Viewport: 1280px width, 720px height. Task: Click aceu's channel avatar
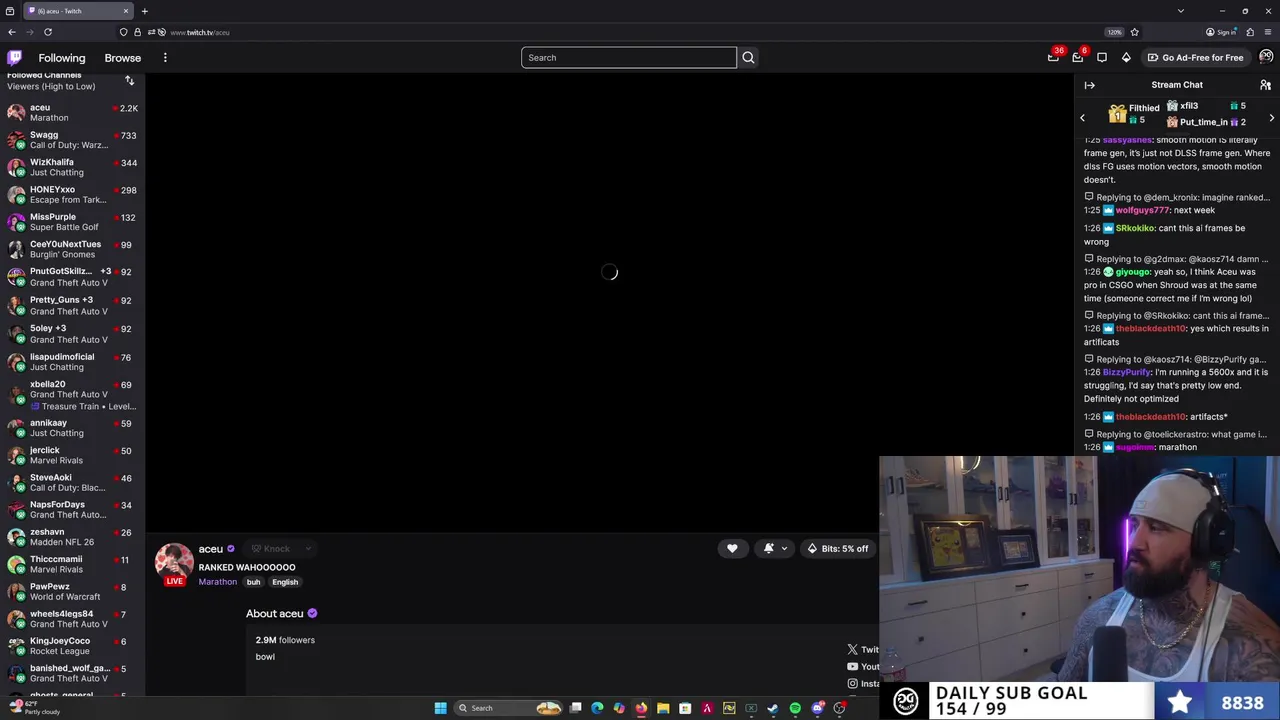coord(174,564)
